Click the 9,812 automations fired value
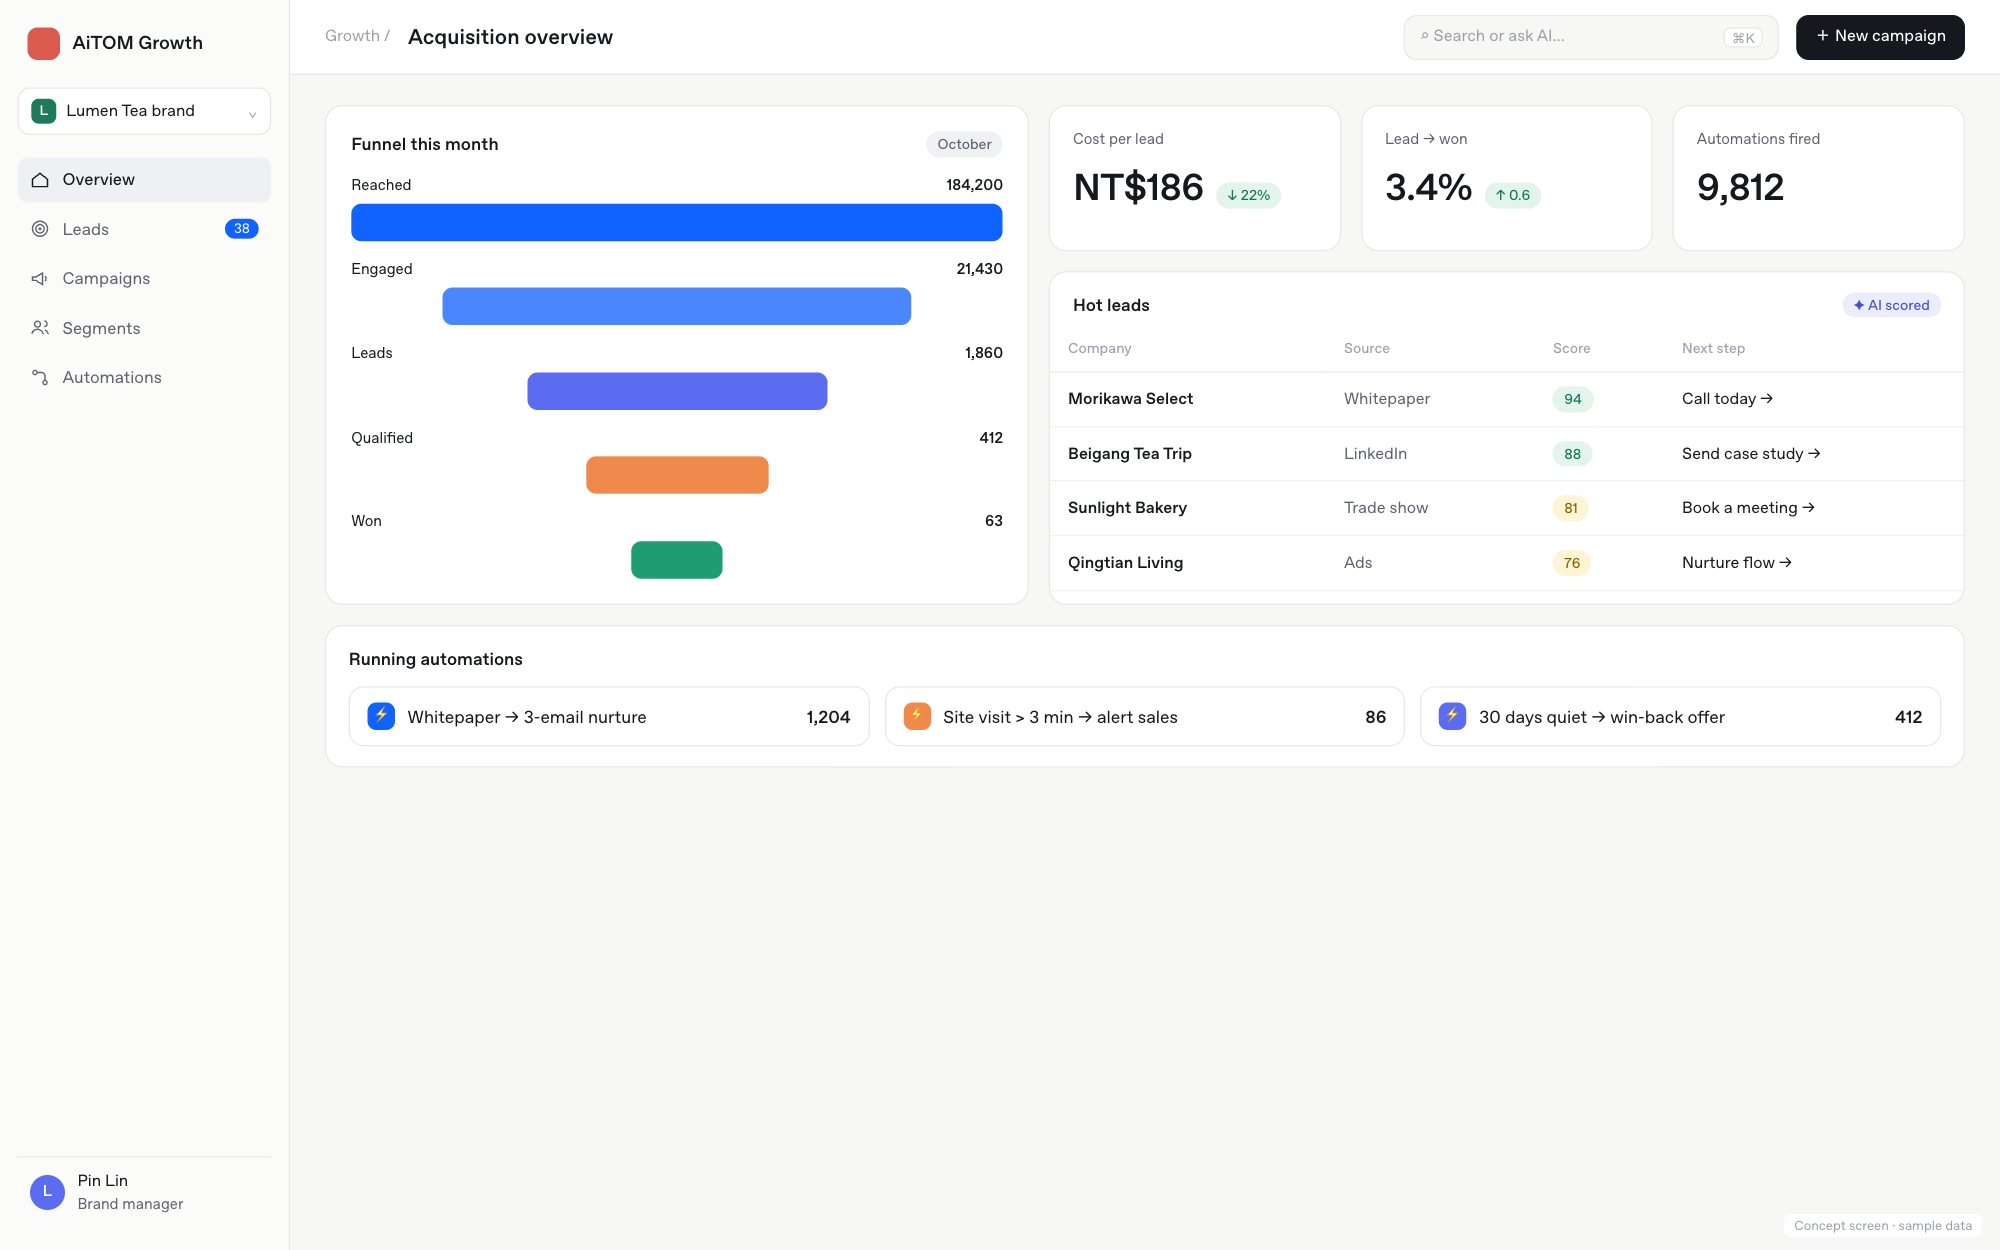 pos(1740,187)
